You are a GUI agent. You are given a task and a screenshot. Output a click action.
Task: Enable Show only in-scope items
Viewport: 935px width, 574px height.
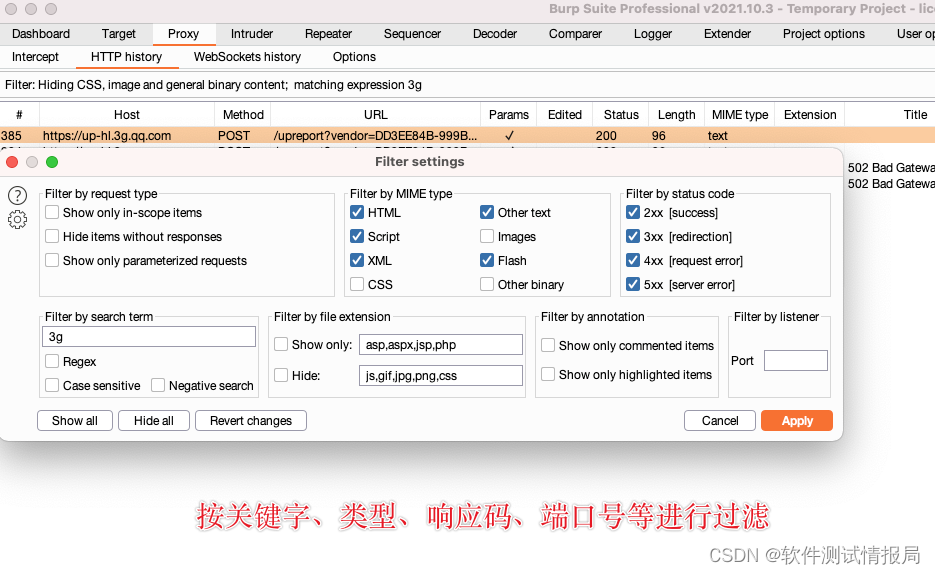point(52,212)
